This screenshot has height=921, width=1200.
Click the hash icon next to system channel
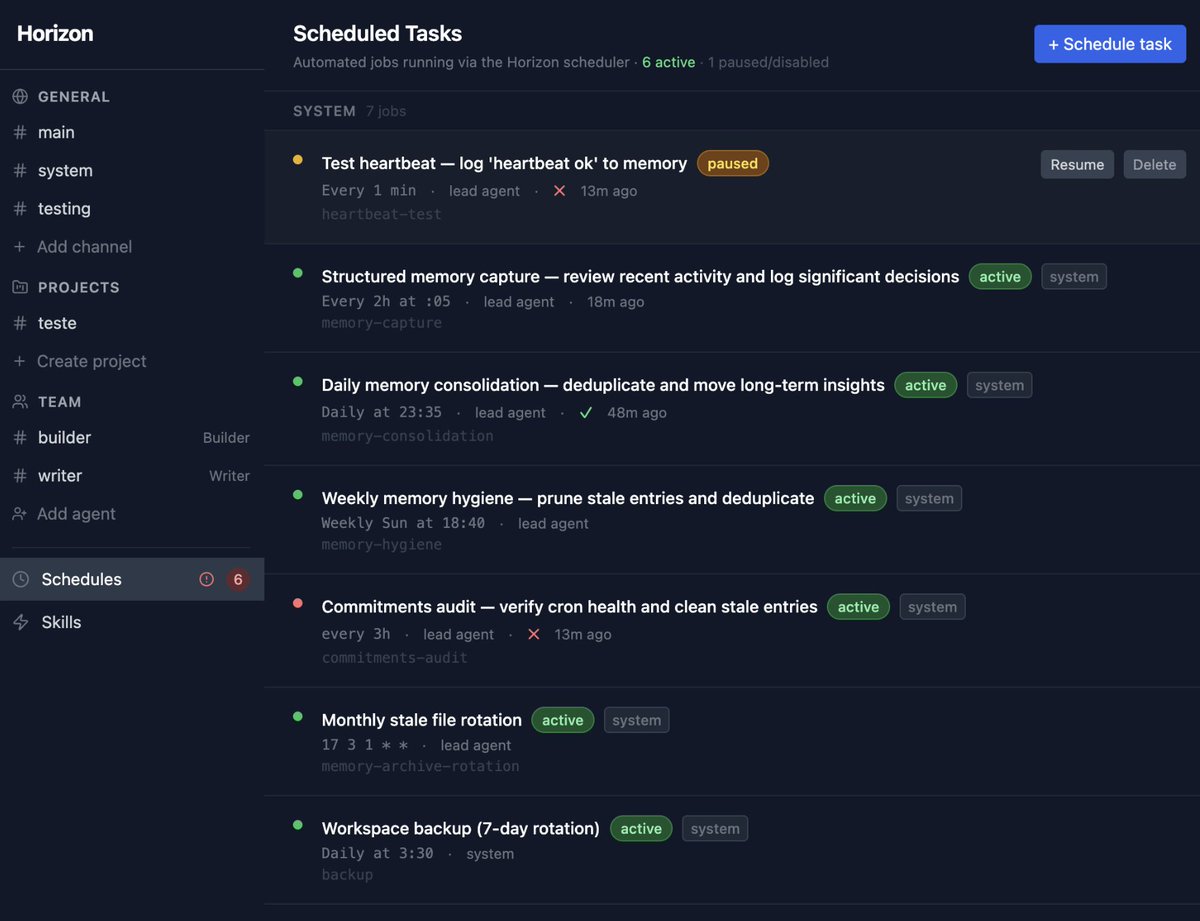pyautogui.click(x=20, y=171)
